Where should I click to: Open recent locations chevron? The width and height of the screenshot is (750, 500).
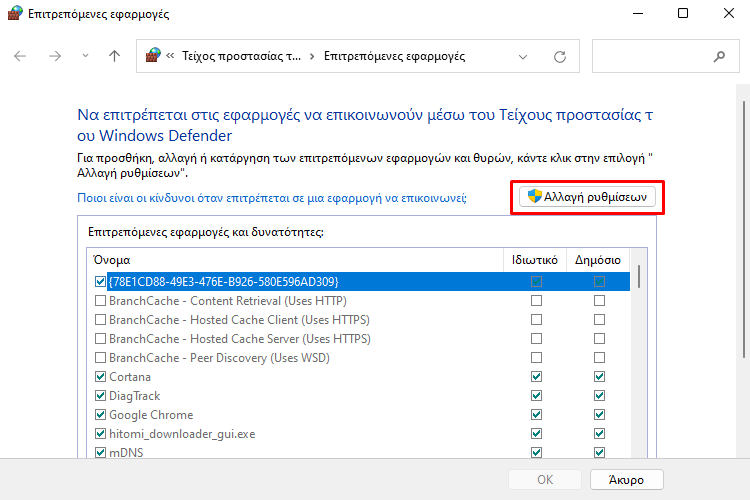coord(85,56)
